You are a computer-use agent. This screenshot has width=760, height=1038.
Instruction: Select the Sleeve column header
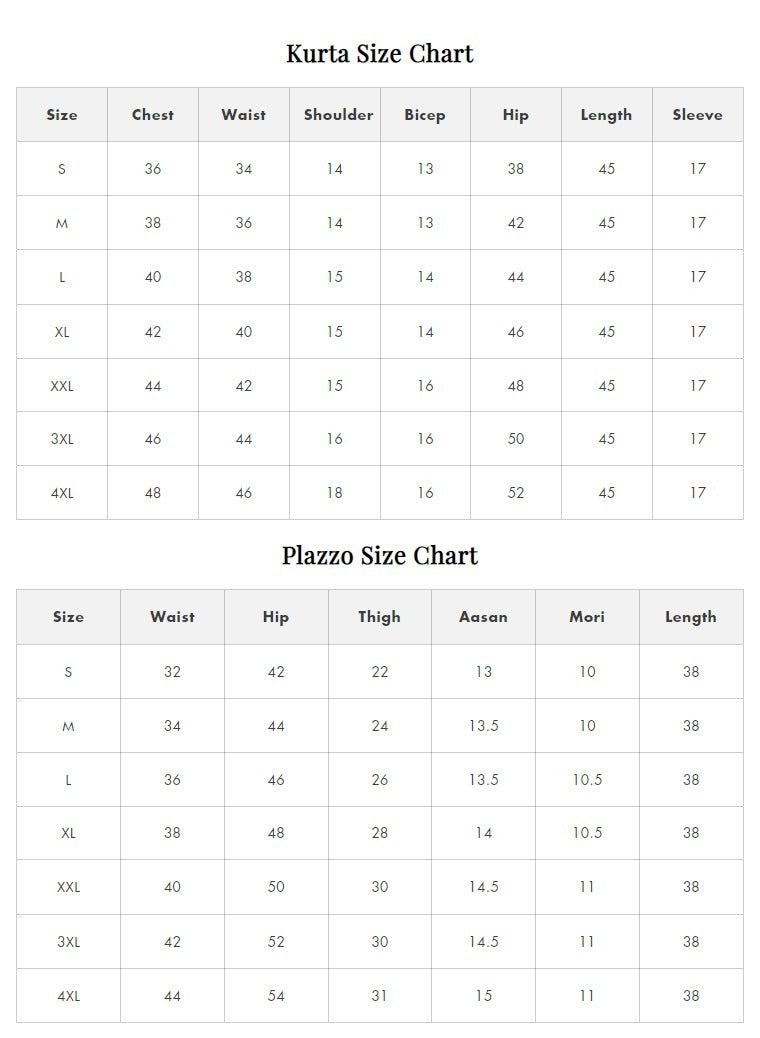point(697,115)
